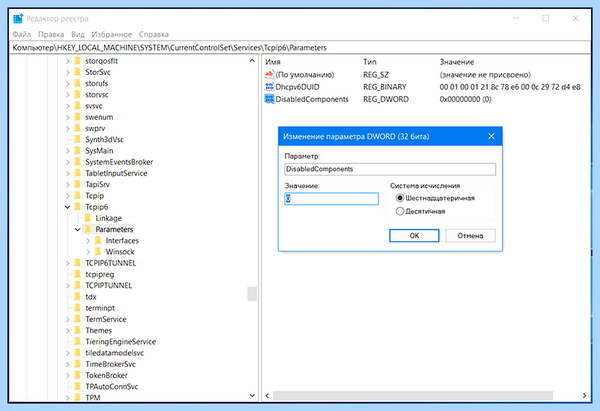Image resolution: width=600 pixels, height=411 pixels.
Task: Click the folder icon of Tcpip key
Action: point(78,196)
